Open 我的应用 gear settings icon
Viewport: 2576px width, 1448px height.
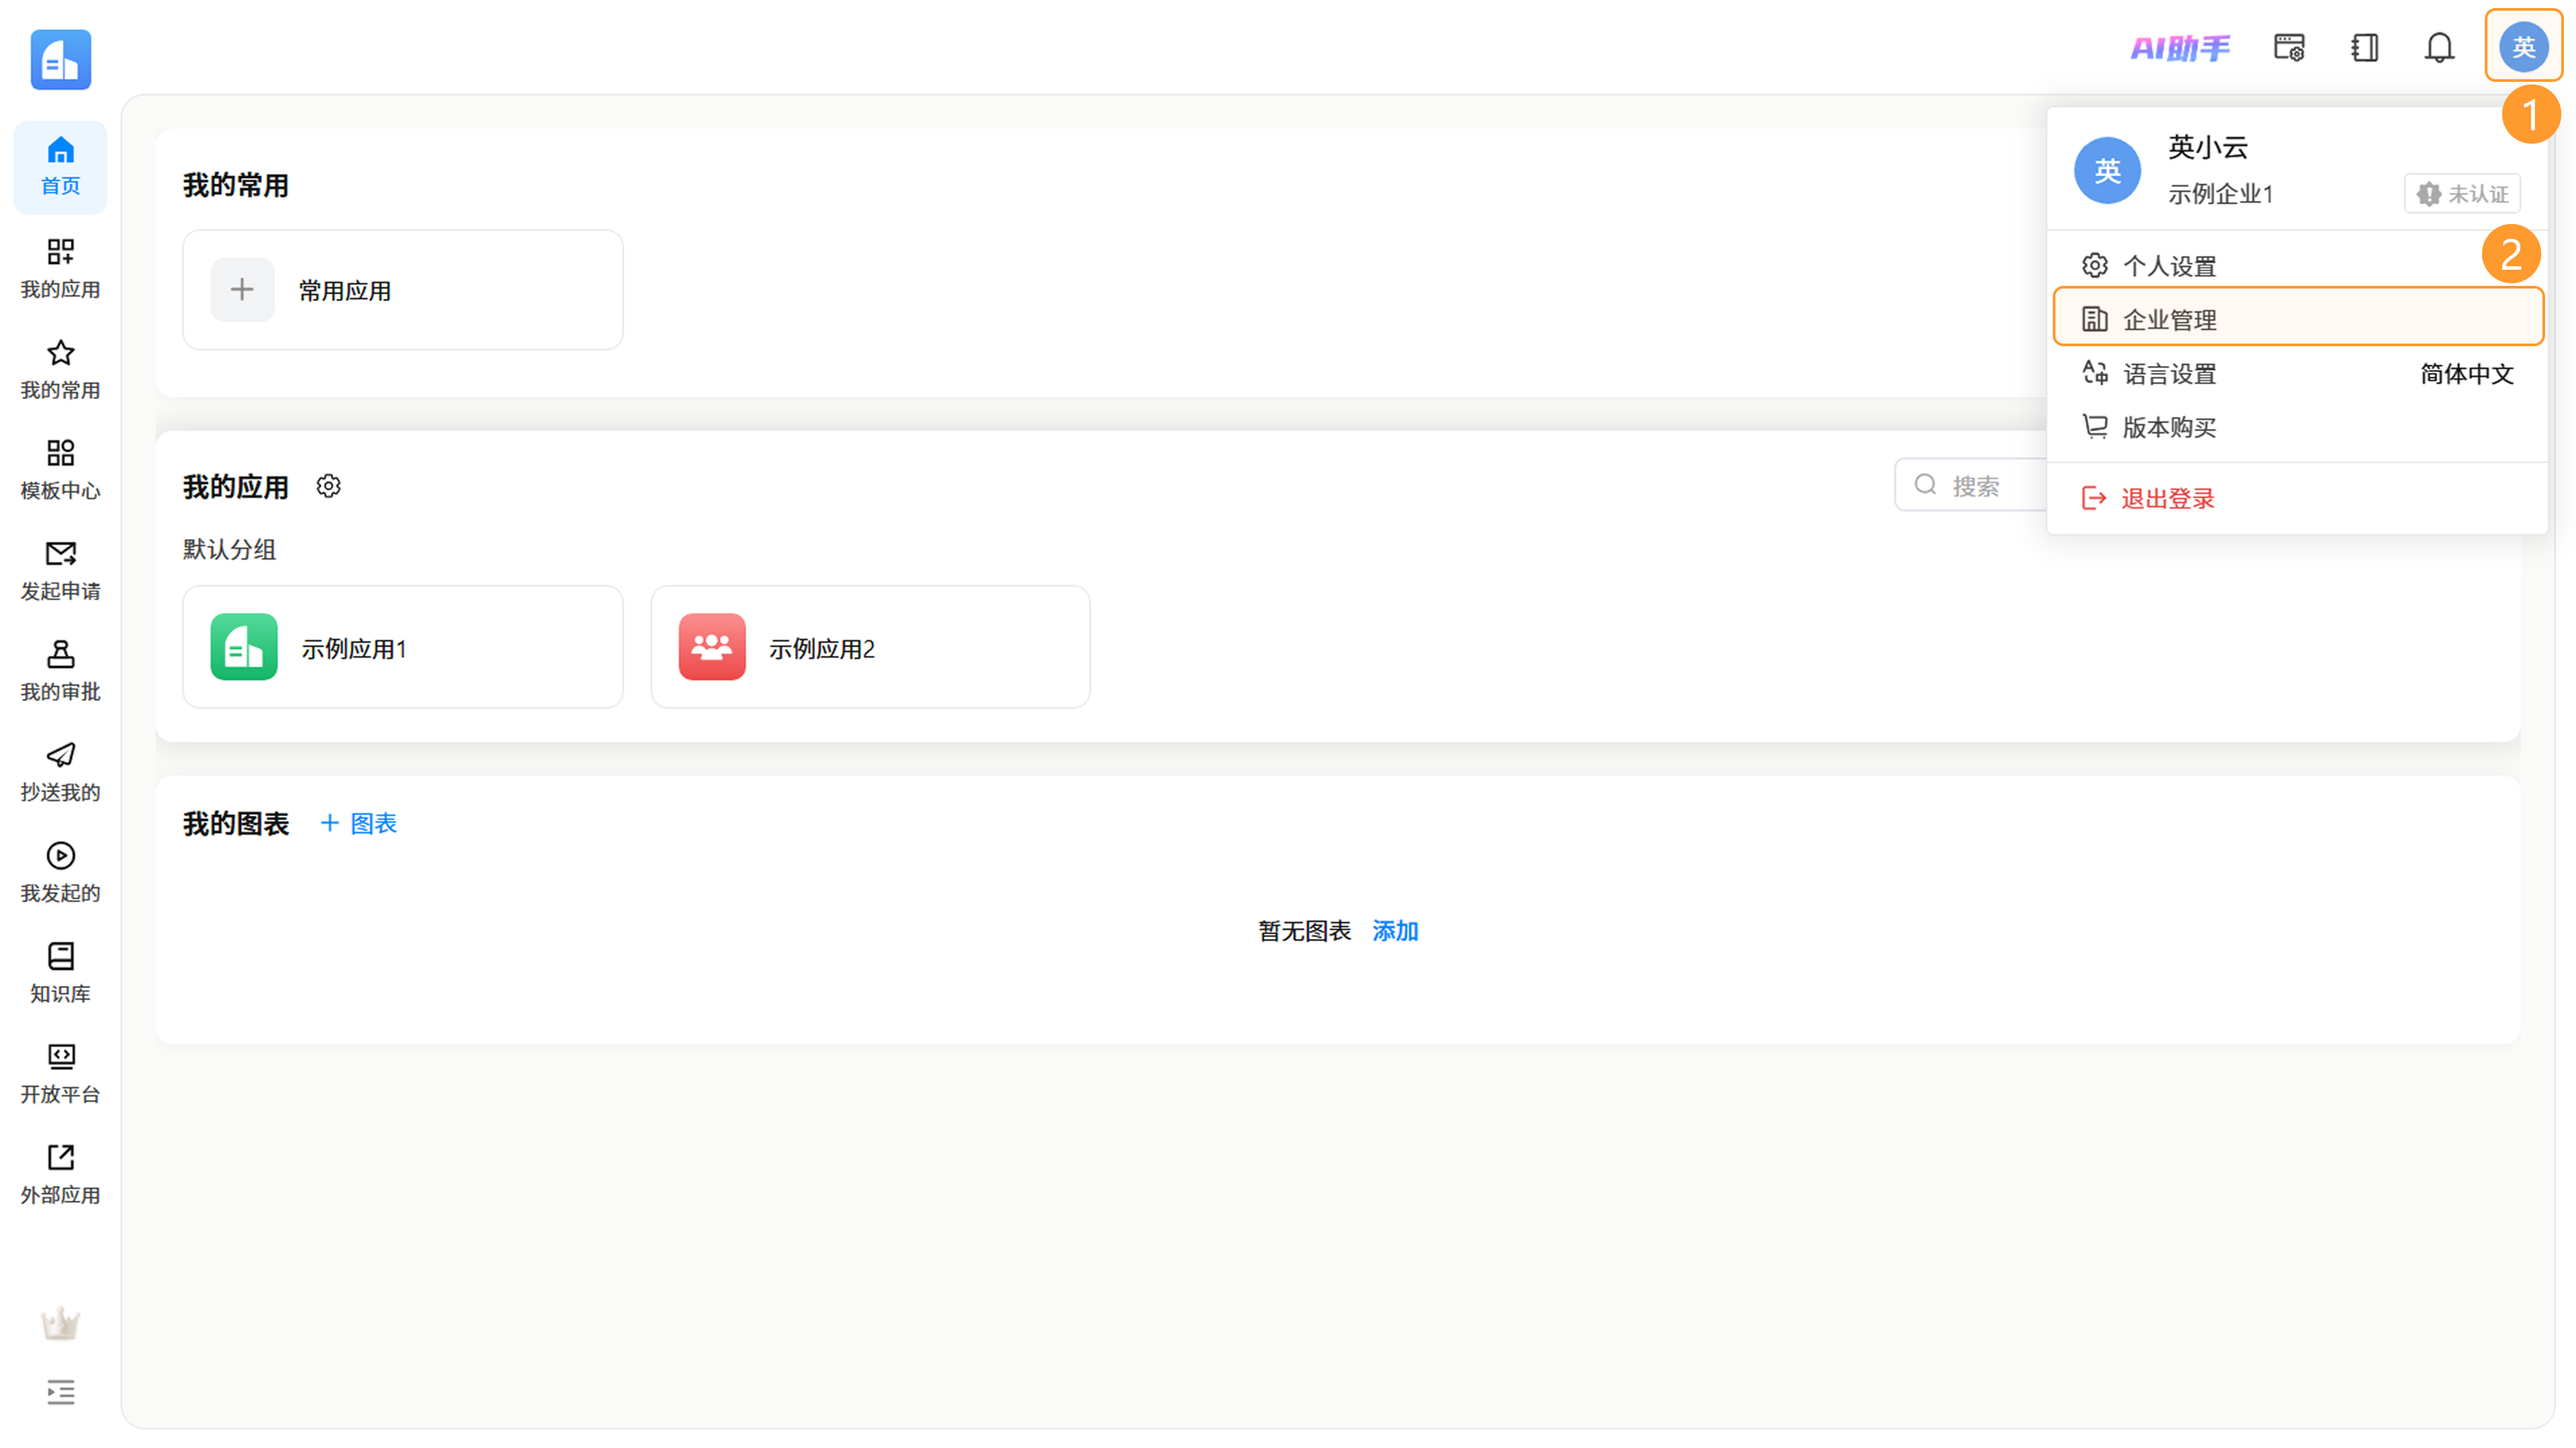coord(328,486)
